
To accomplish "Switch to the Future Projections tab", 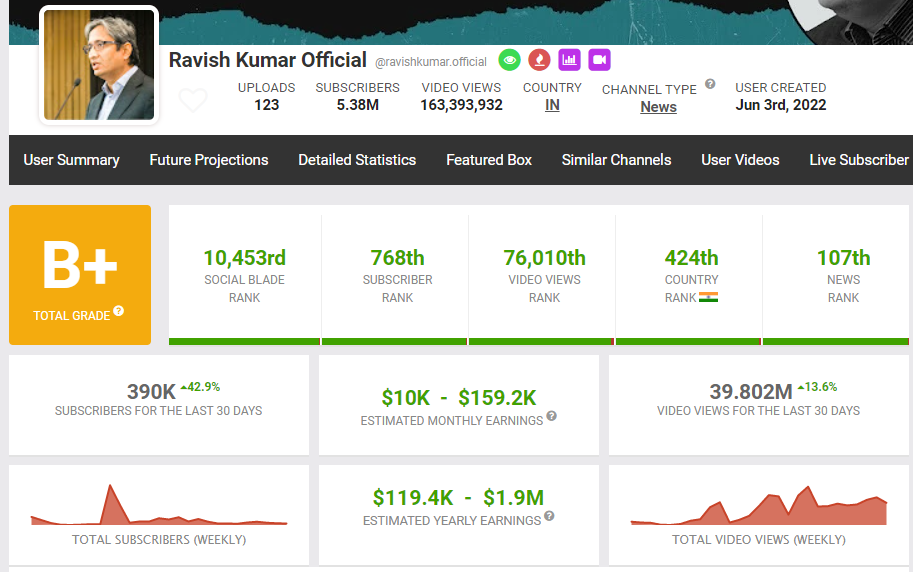I will tap(208, 160).
